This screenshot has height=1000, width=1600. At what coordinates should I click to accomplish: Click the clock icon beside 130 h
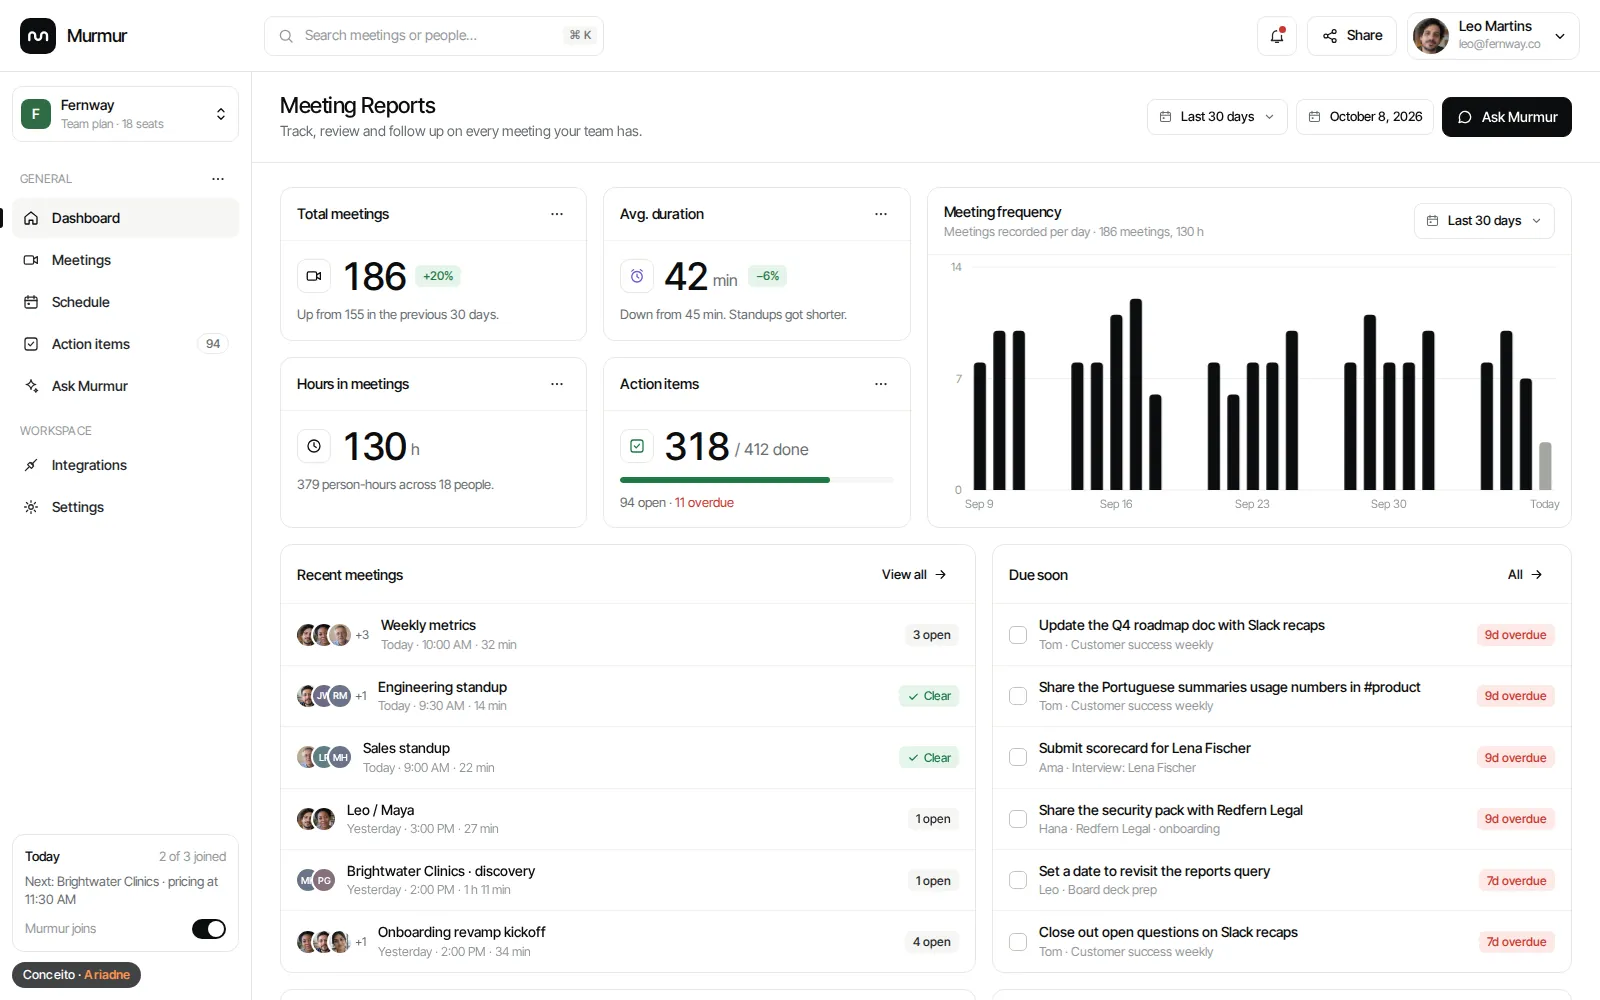tap(314, 446)
